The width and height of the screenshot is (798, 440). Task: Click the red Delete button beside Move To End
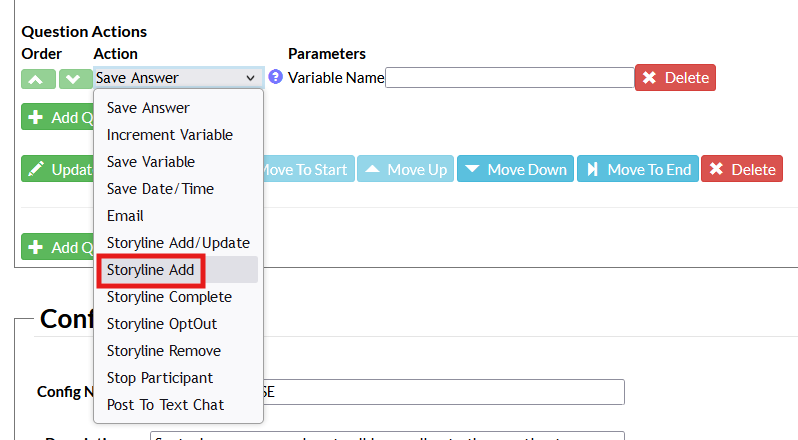[742, 169]
